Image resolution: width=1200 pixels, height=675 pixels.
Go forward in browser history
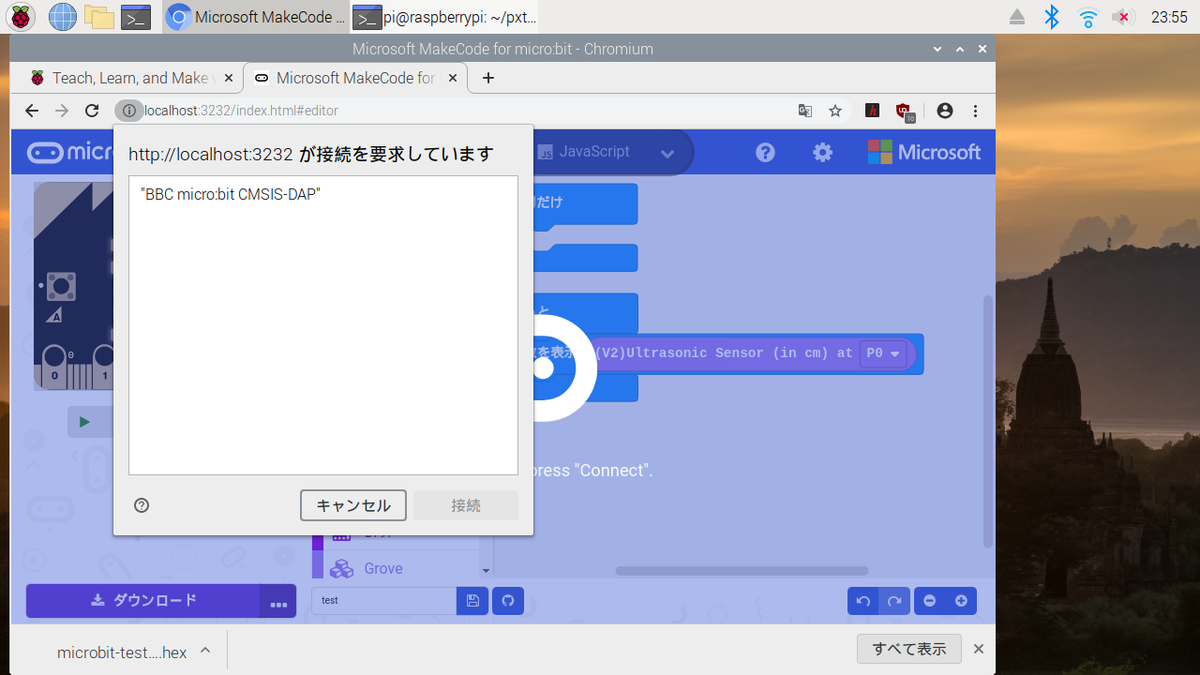62,111
